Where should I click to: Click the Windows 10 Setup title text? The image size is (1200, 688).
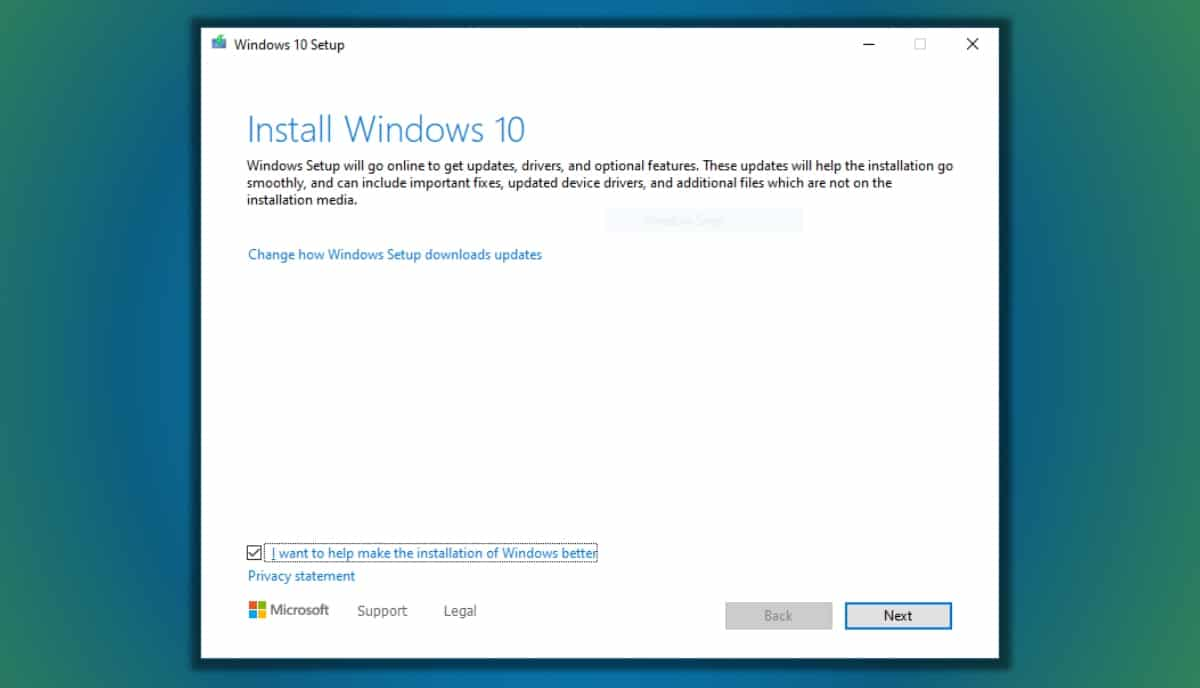pyautogui.click(x=288, y=44)
